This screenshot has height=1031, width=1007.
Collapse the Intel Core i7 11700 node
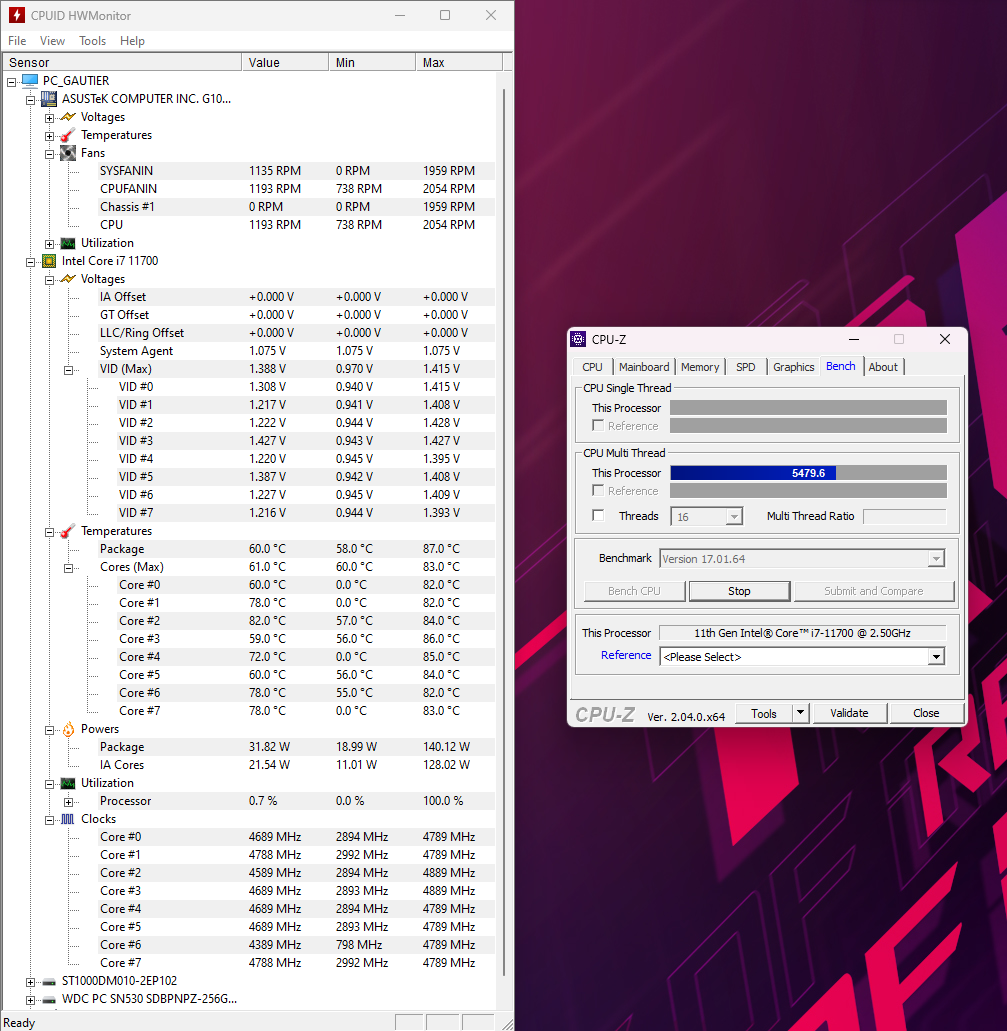30,262
